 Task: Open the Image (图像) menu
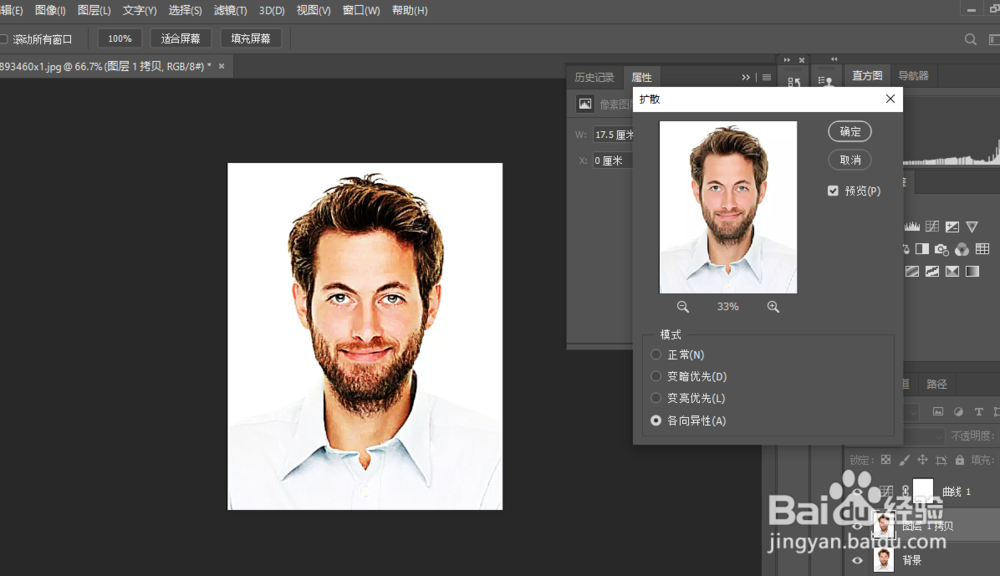(x=50, y=10)
